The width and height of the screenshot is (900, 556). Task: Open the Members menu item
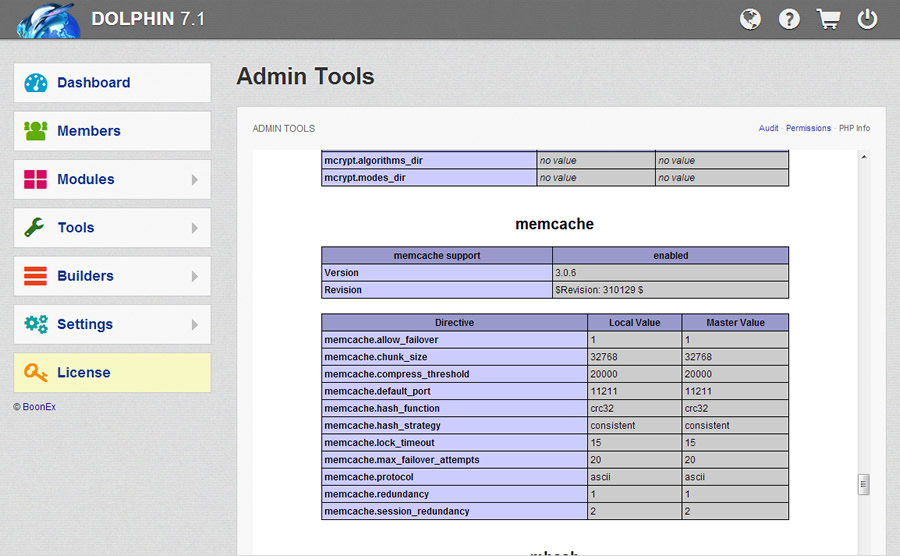pos(89,131)
